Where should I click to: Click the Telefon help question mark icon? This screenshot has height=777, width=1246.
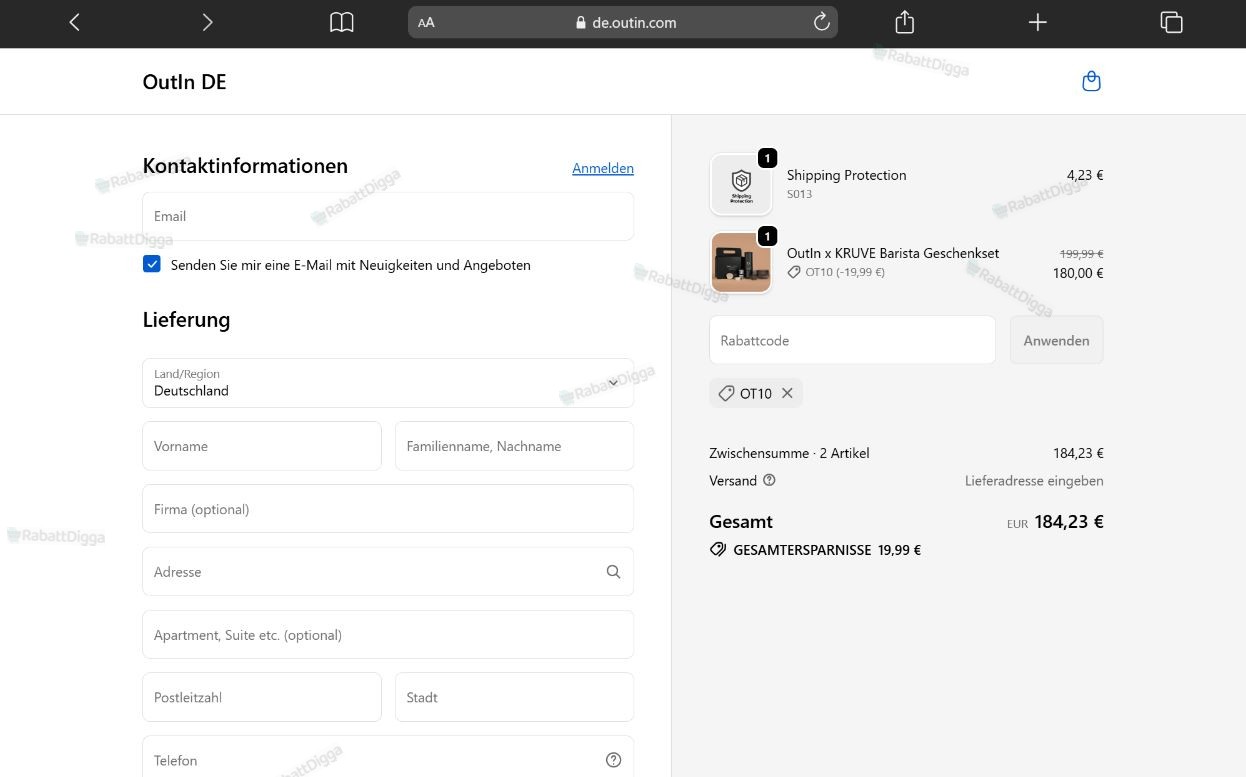[x=613, y=760]
